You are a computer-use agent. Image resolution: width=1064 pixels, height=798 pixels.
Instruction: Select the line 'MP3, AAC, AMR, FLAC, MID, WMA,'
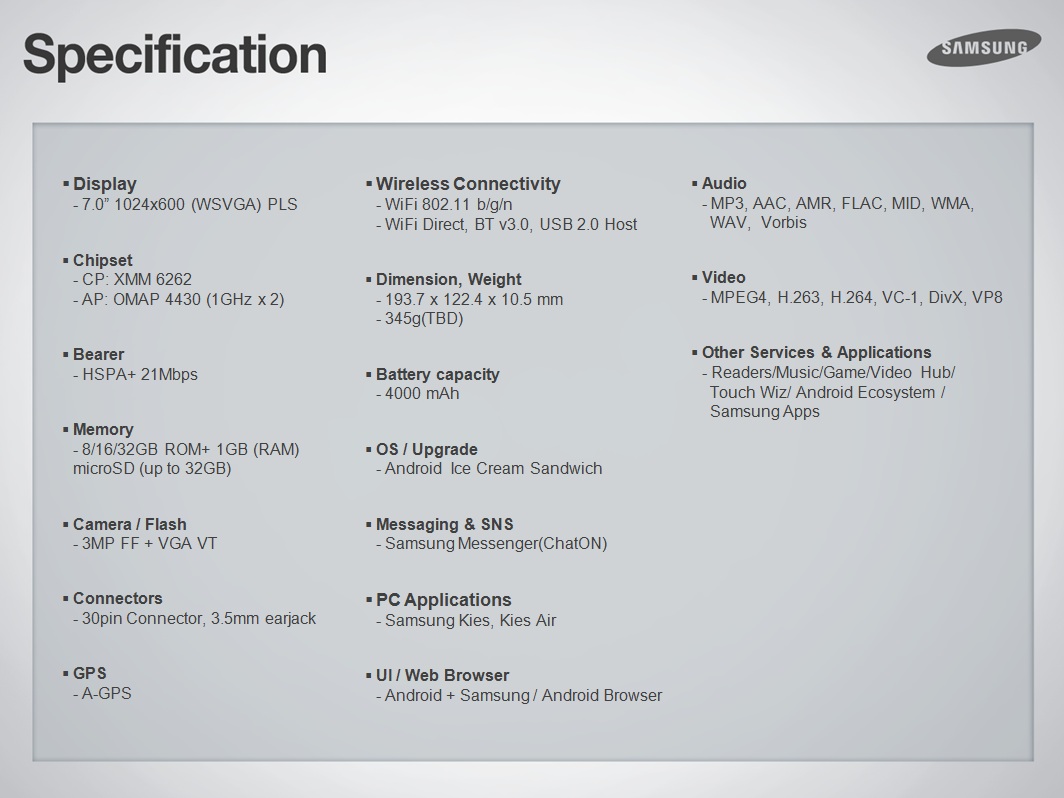click(x=842, y=204)
